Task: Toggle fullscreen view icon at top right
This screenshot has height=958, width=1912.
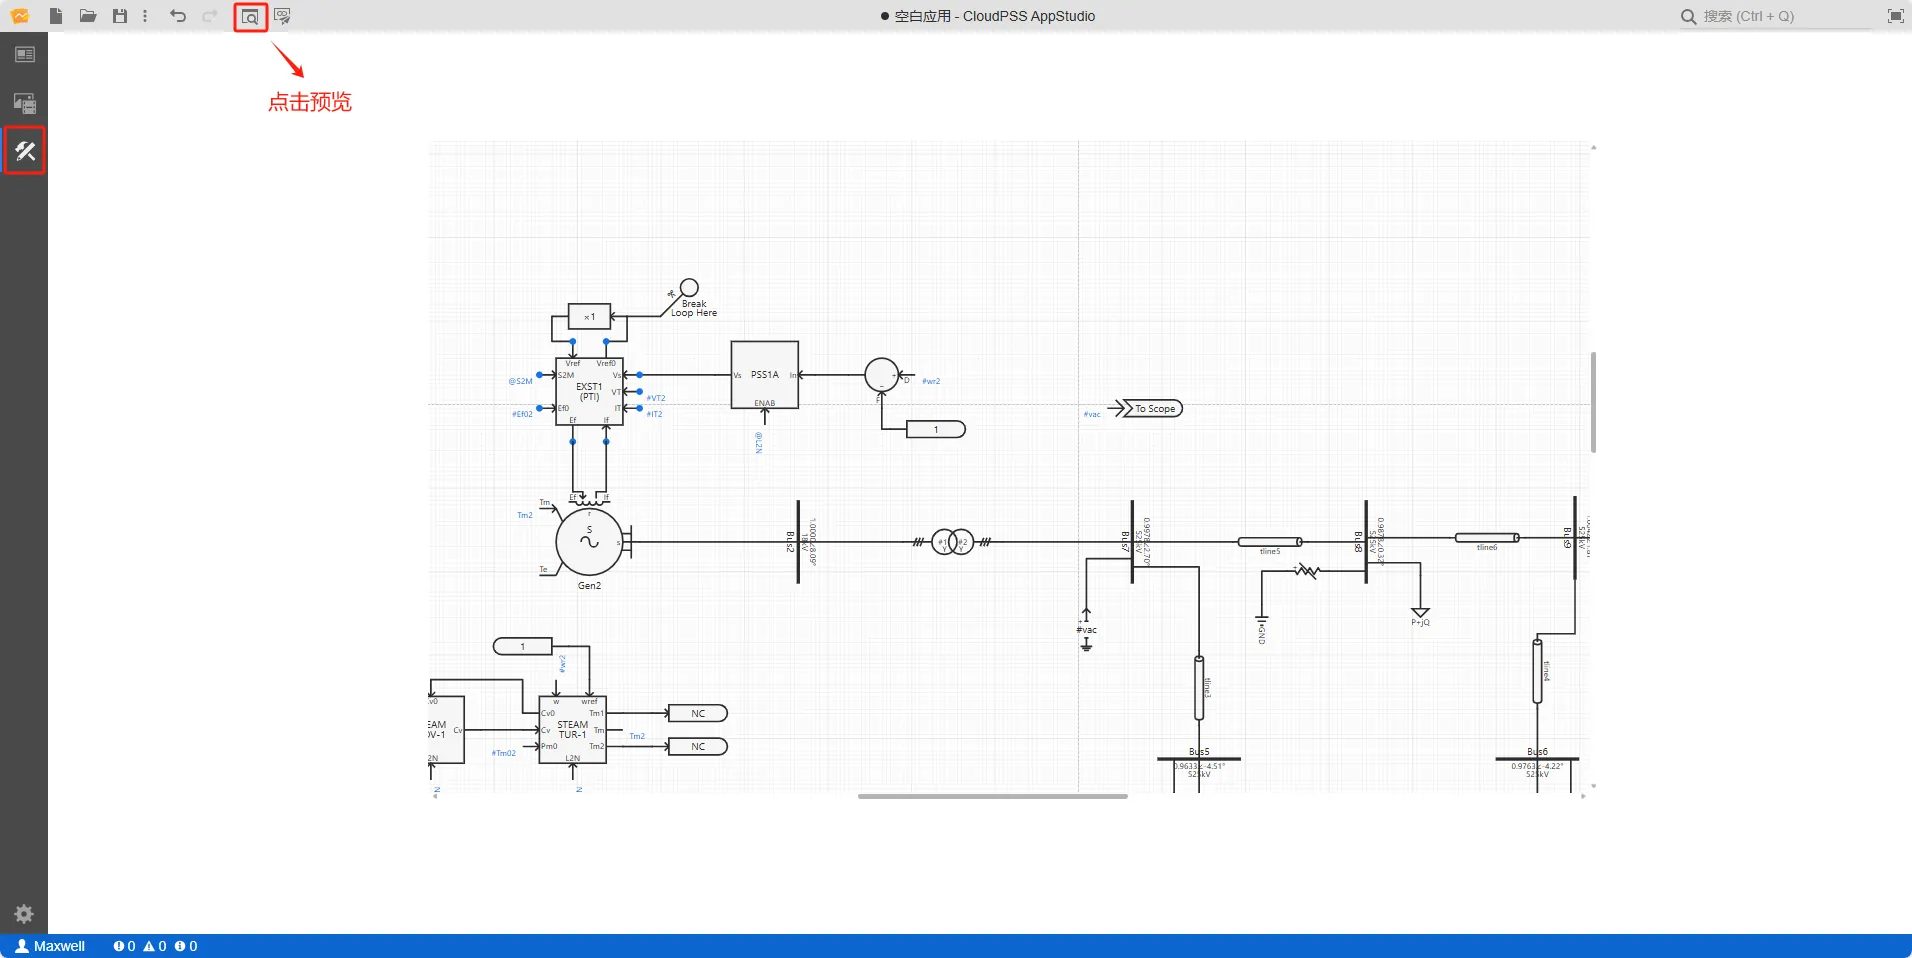Action: tap(1895, 16)
